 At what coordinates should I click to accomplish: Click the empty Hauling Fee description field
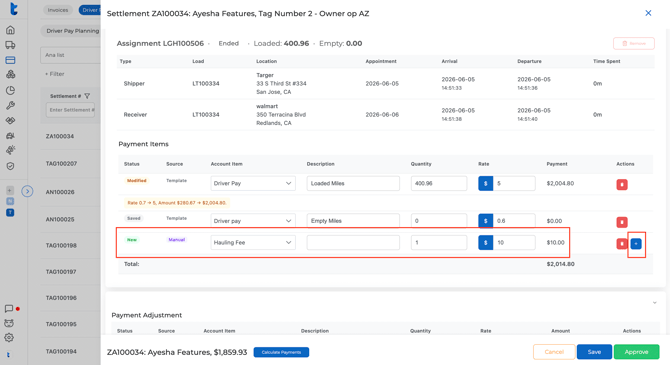coord(353,242)
